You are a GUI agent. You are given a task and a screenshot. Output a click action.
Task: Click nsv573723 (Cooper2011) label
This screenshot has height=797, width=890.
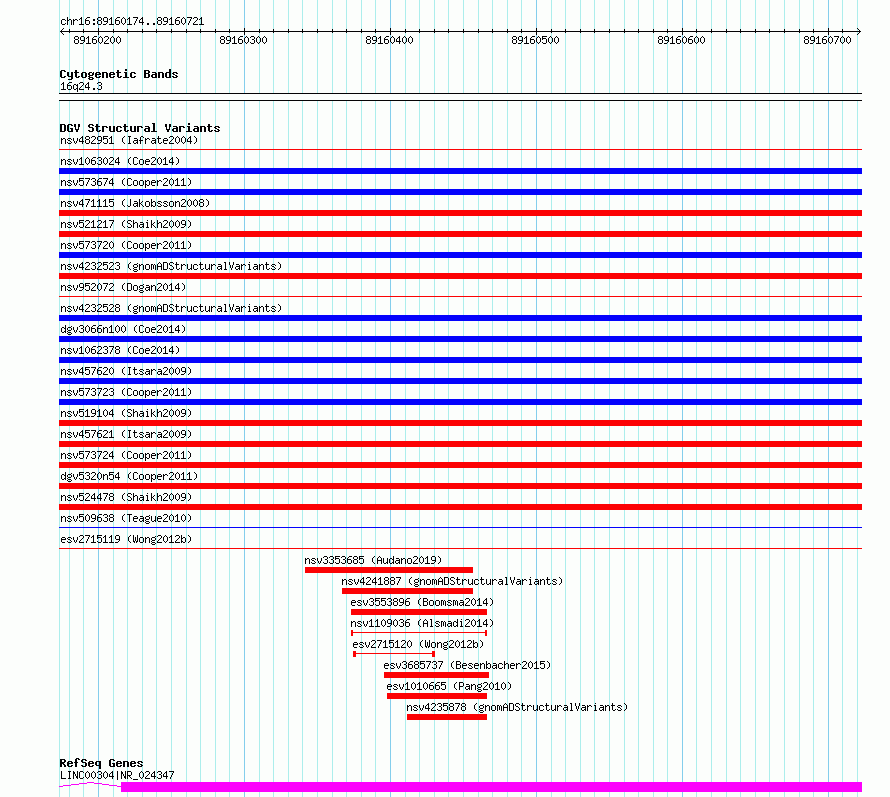(126, 392)
